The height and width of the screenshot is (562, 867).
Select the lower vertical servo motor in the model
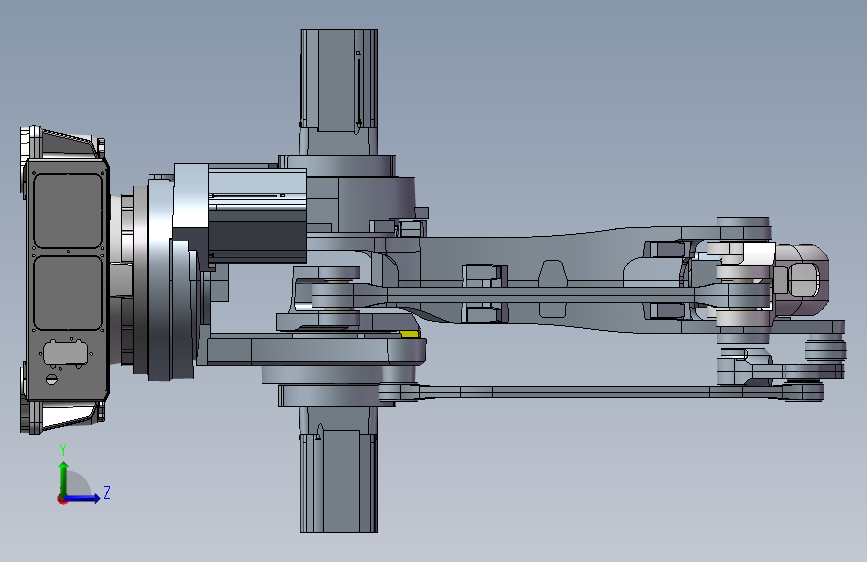pyautogui.click(x=339, y=470)
